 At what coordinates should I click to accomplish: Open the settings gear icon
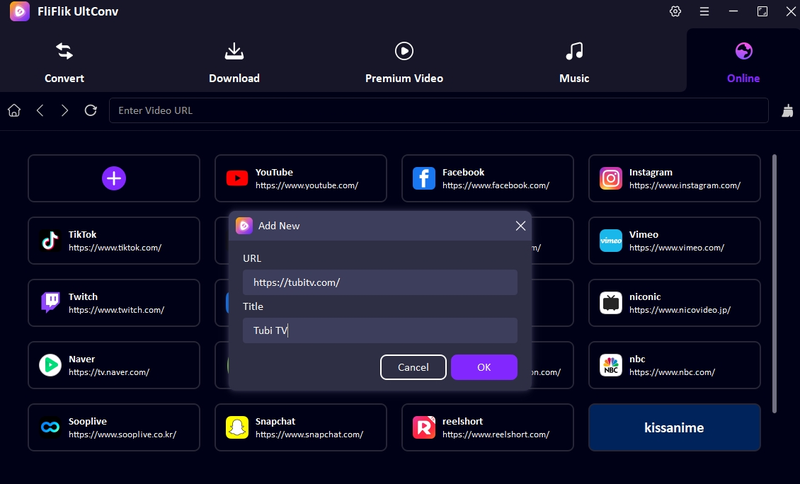coord(675,11)
